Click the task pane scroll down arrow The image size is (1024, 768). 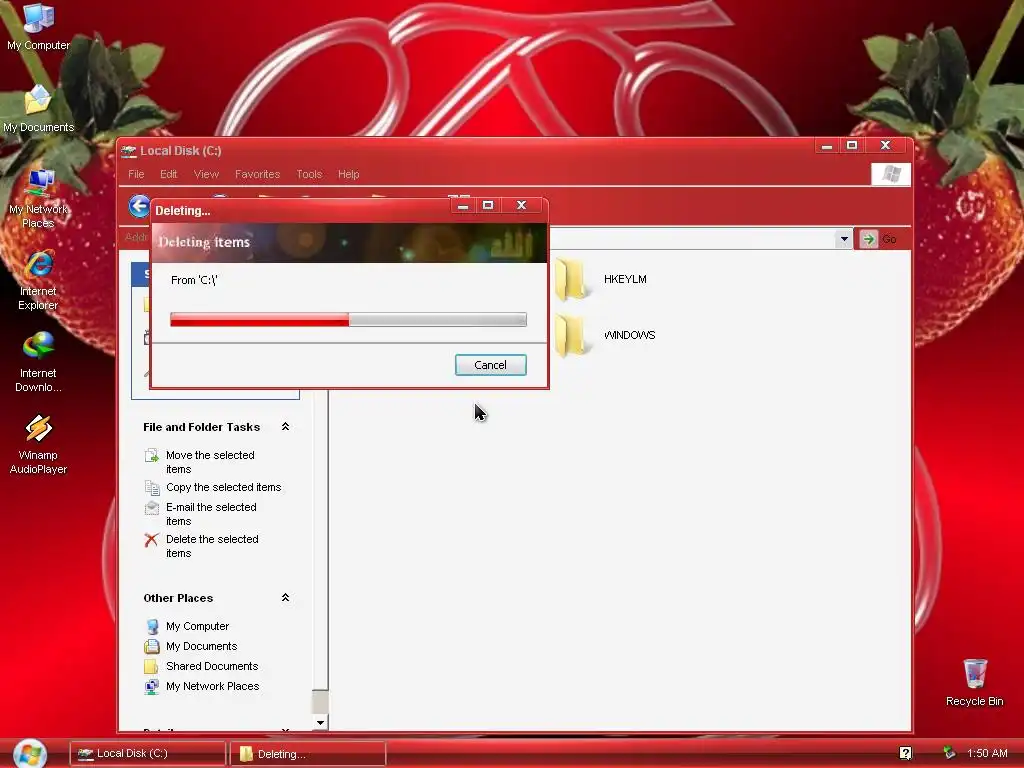coord(320,722)
